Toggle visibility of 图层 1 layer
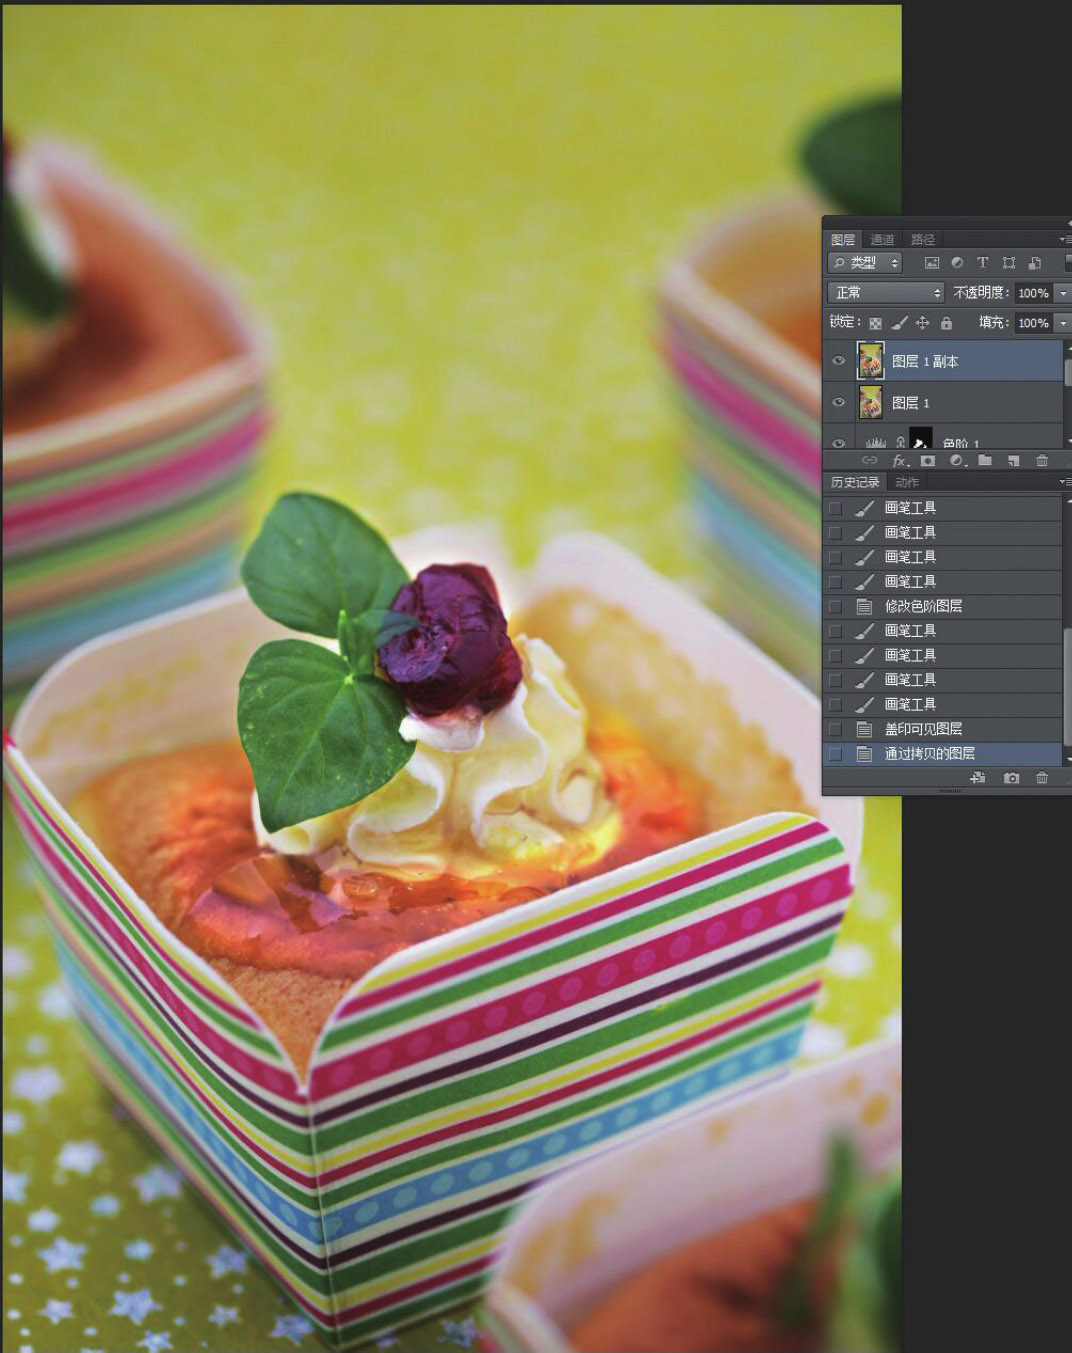The image size is (1072, 1353). [x=839, y=403]
